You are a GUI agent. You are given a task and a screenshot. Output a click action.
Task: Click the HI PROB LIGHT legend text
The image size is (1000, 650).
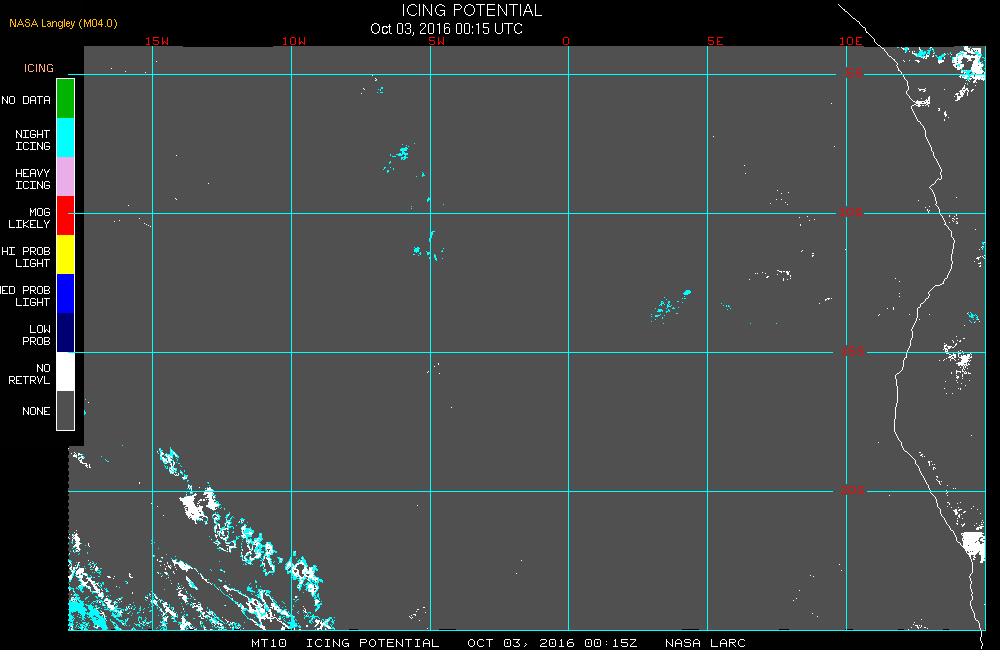[x=26, y=257]
